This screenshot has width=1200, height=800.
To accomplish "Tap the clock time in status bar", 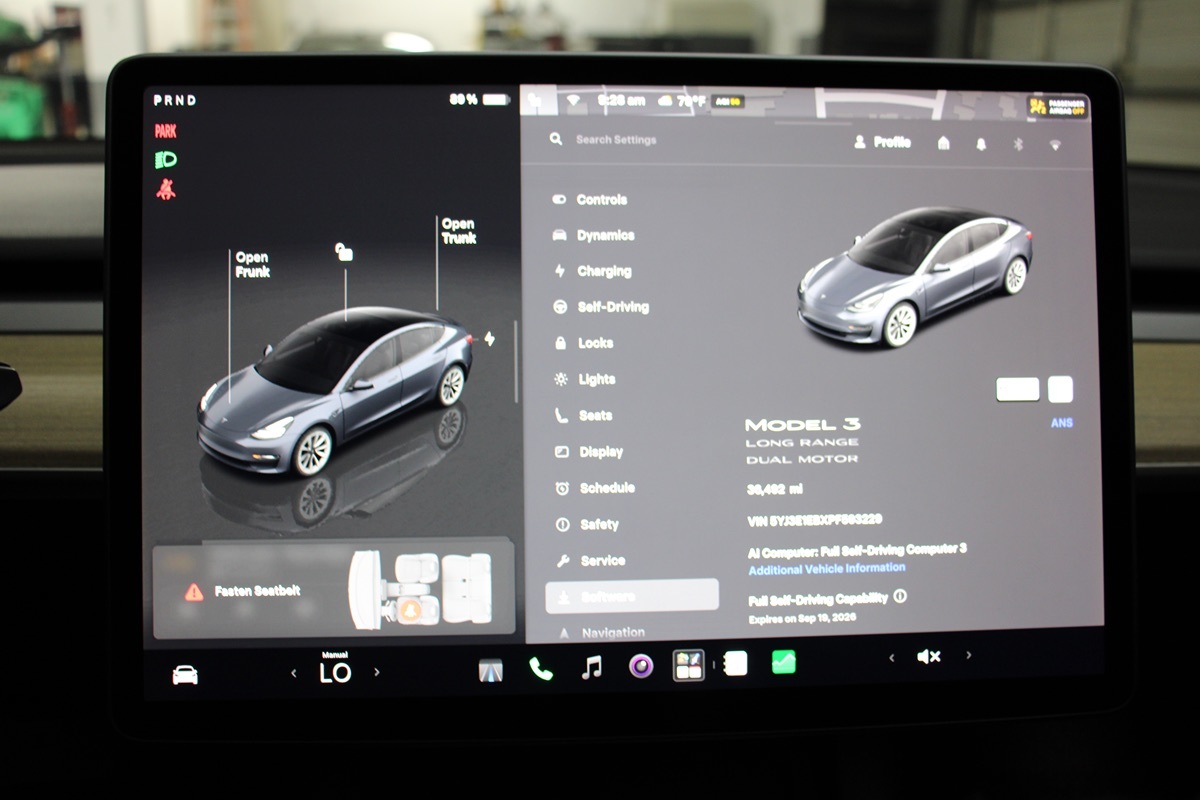I will pos(621,100).
